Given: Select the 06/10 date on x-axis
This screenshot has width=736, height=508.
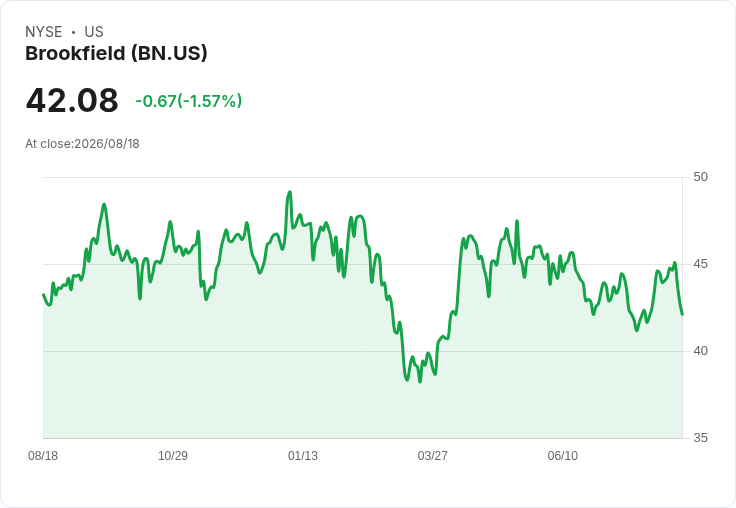Looking at the screenshot, I should [563, 456].
